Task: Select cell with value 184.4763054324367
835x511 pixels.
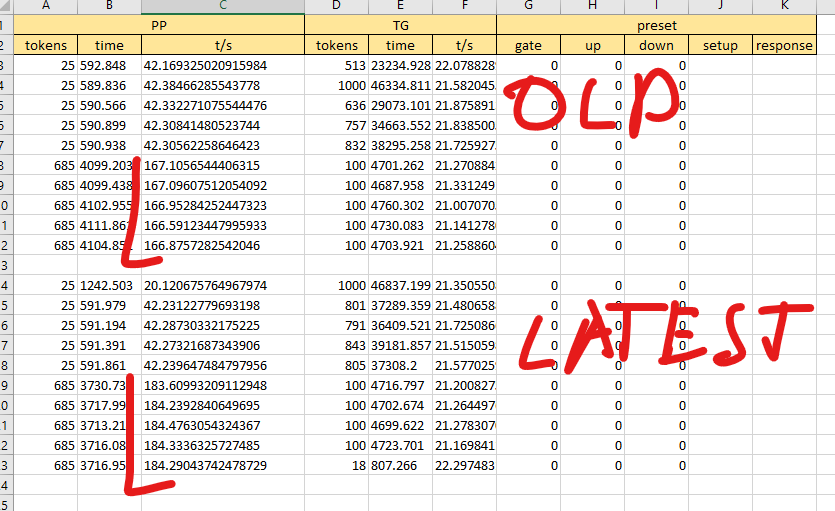Action: 223,425
